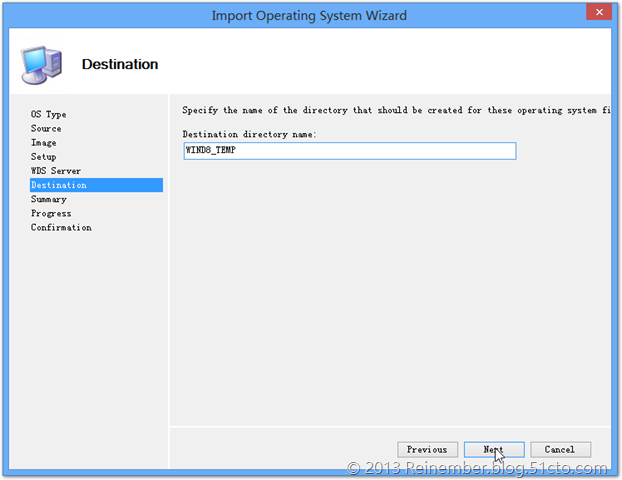Select the highlighted Destination step
This screenshot has height=480, width=622.
pyautogui.click(x=96, y=185)
